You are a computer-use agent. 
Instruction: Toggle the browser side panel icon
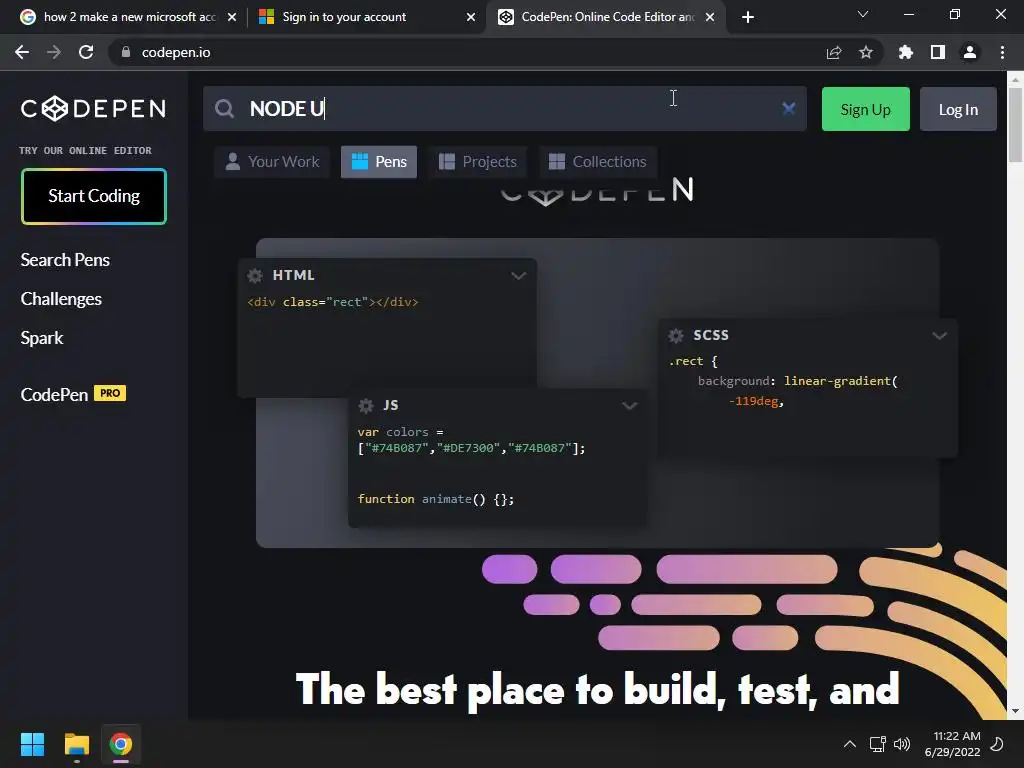(938, 52)
